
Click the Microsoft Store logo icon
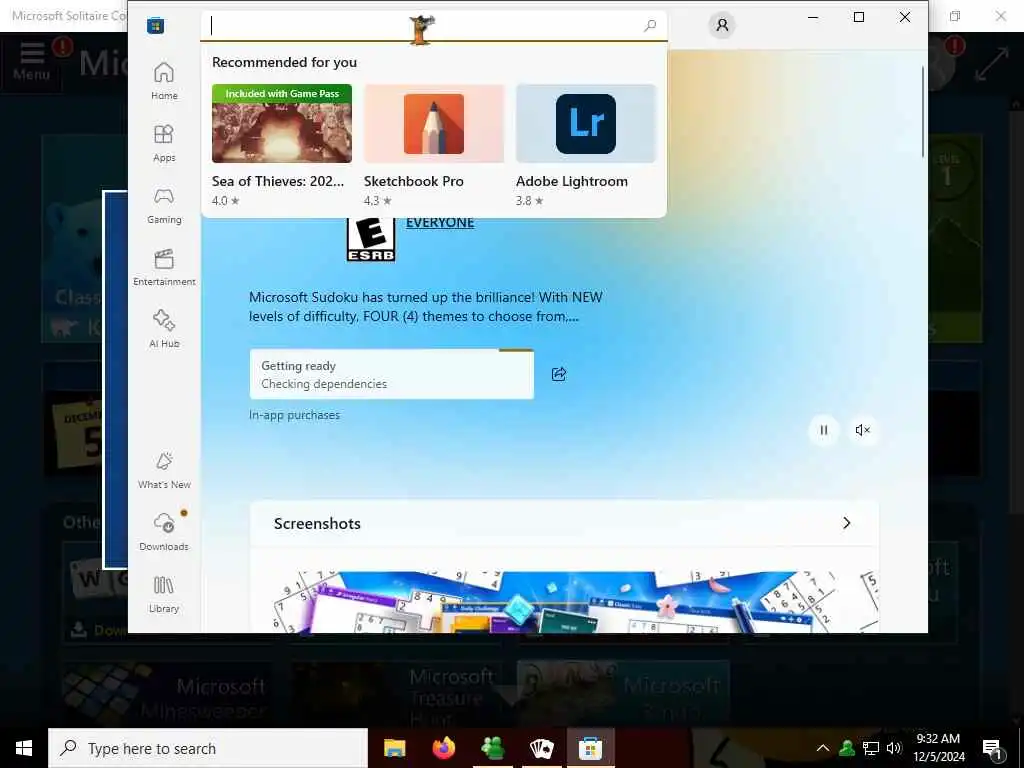(155, 25)
